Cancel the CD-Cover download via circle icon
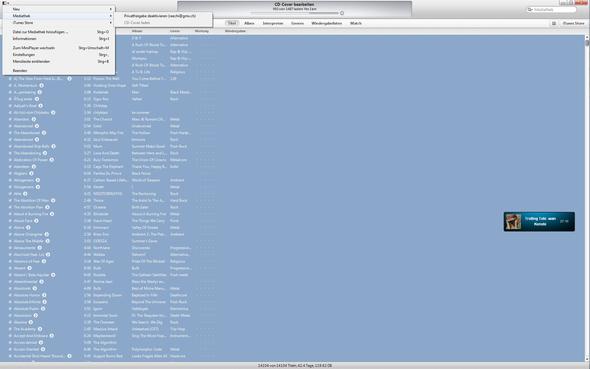The image size is (590, 369). (342, 13)
